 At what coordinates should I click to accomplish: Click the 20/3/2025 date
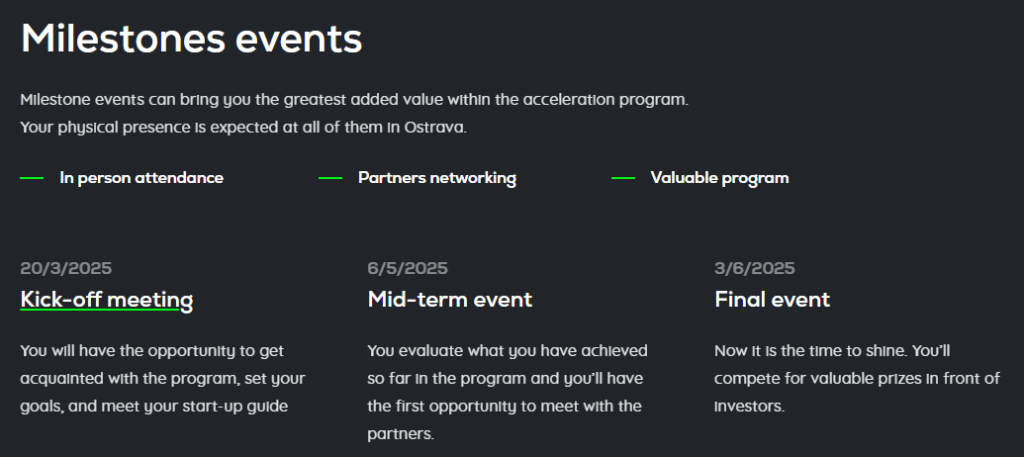coord(66,268)
